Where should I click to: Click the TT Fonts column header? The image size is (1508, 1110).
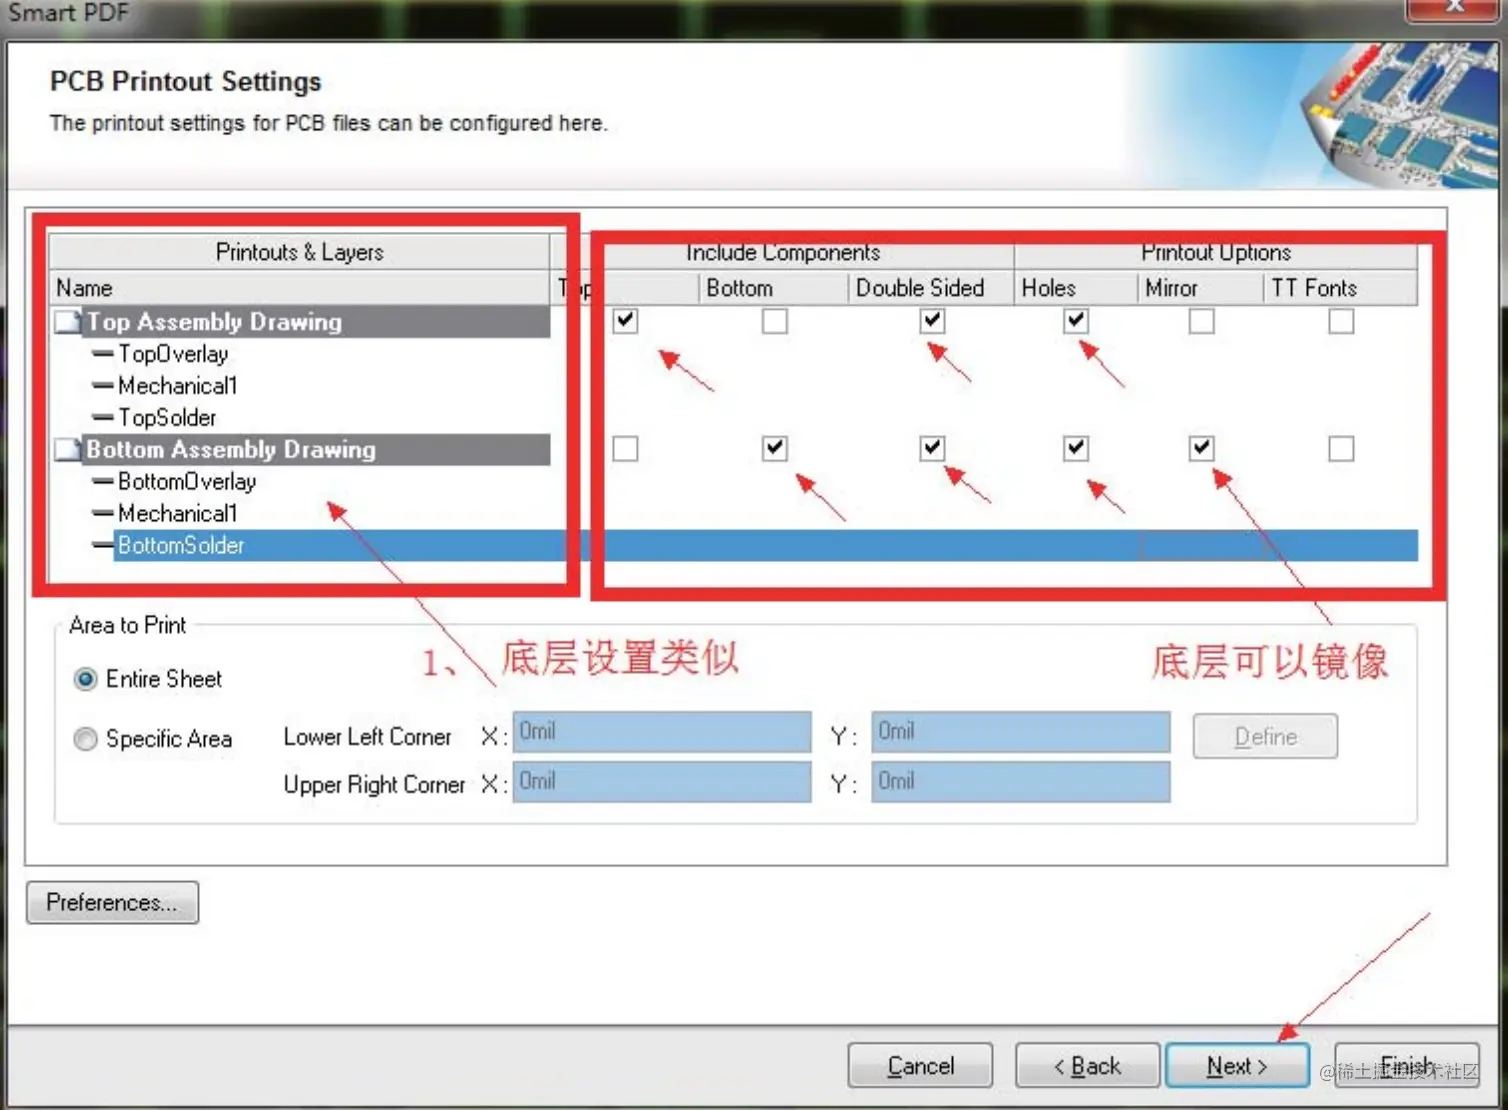point(1341,288)
